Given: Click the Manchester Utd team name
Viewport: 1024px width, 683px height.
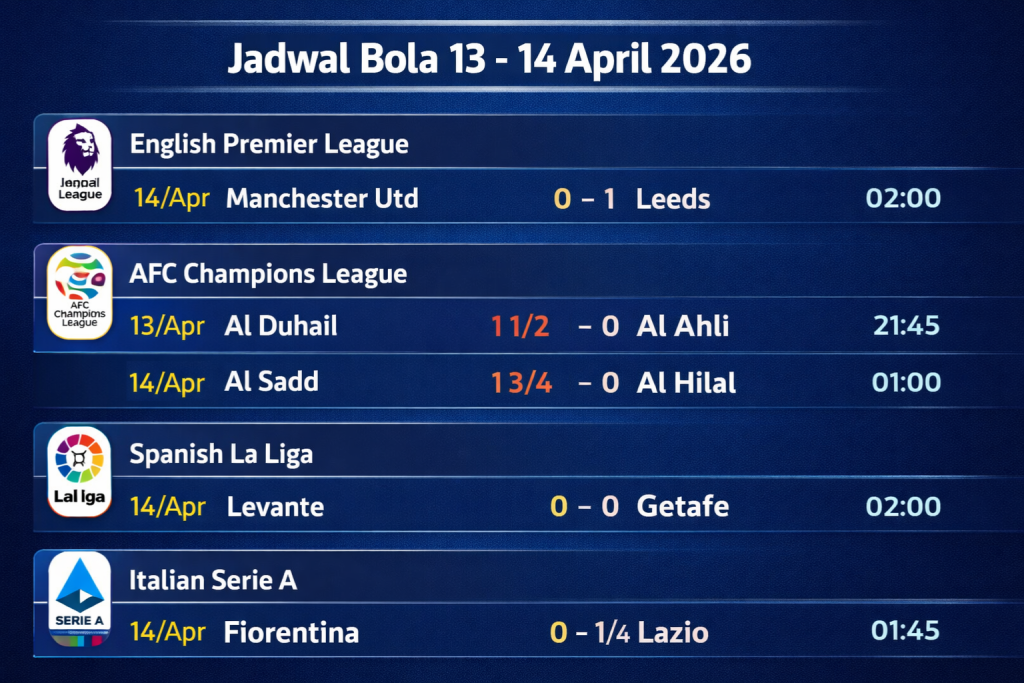Looking at the screenshot, I should tap(322, 198).
